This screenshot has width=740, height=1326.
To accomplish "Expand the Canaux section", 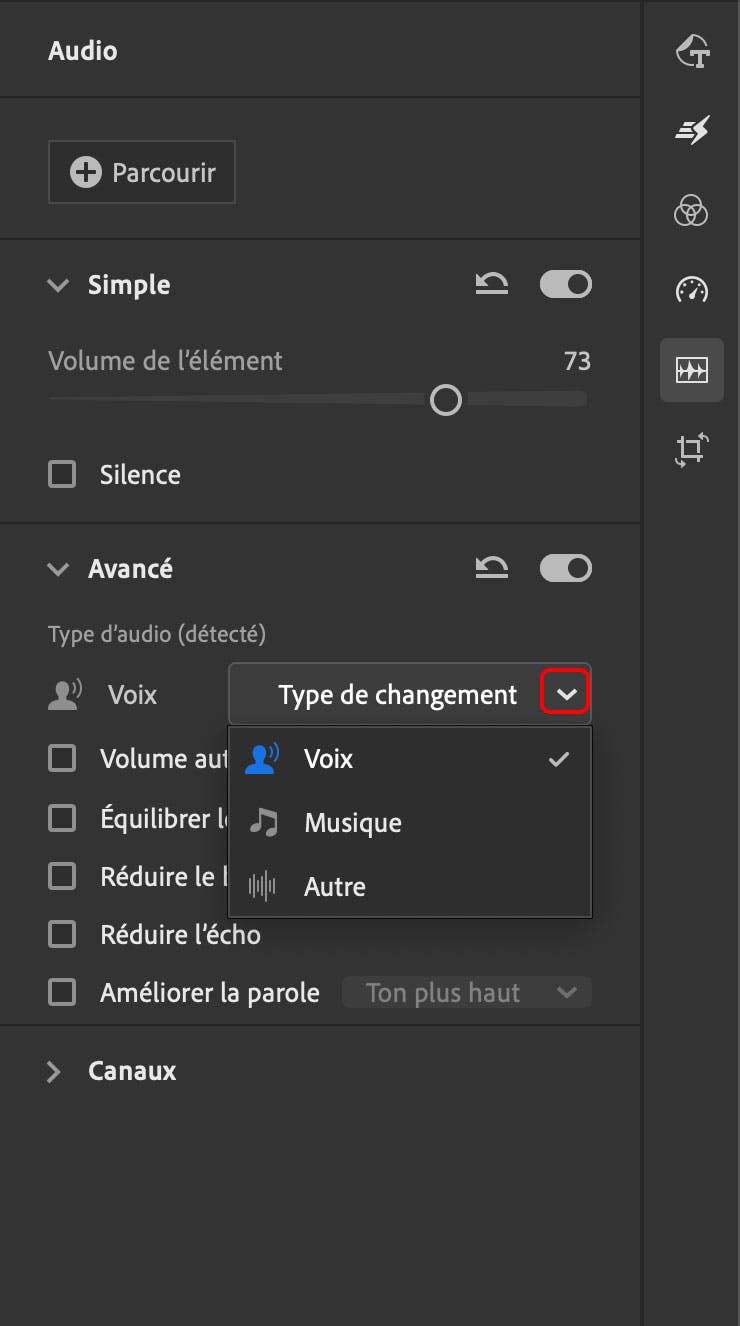I will [x=55, y=1072].
